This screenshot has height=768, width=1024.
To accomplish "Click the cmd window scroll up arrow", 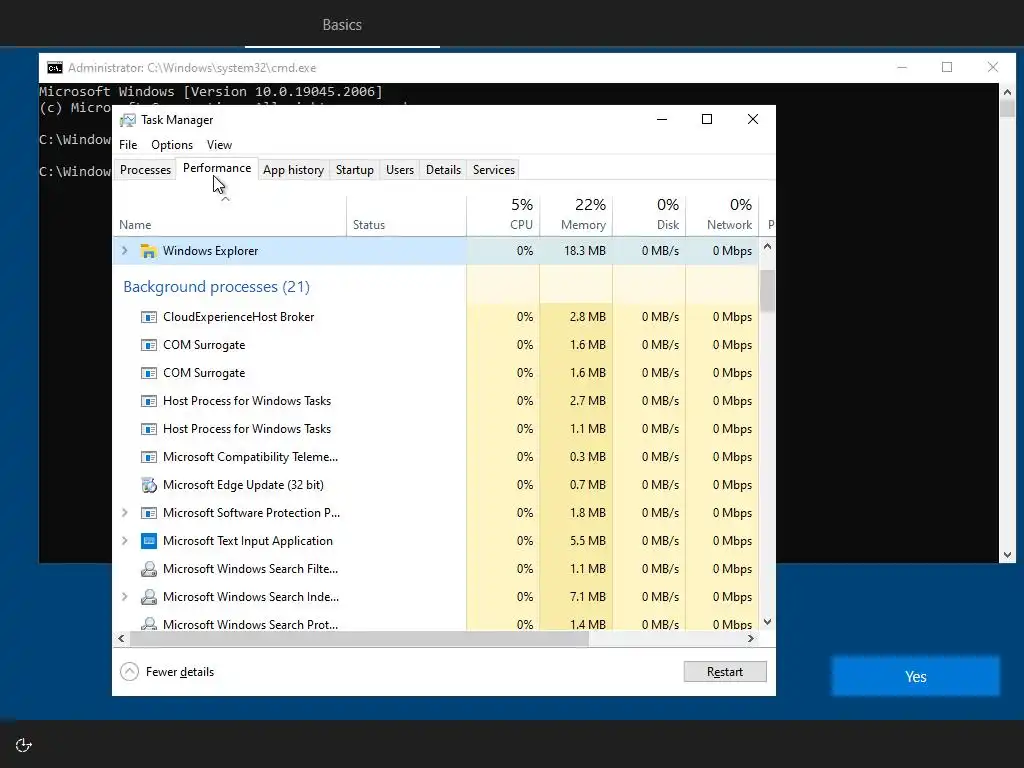I will point(1007,92).
